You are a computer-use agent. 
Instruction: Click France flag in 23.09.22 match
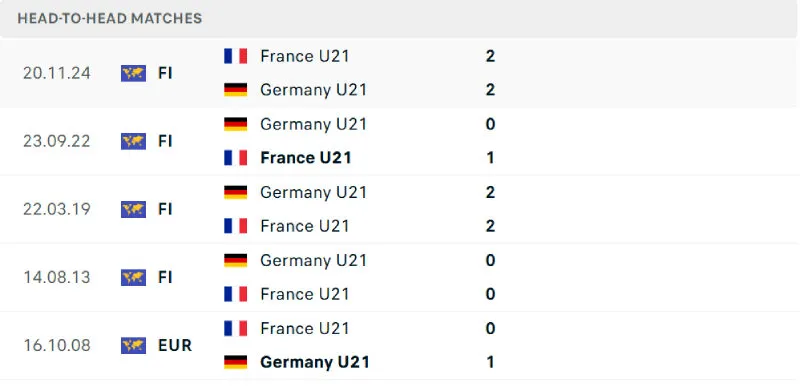click(235, 158)
